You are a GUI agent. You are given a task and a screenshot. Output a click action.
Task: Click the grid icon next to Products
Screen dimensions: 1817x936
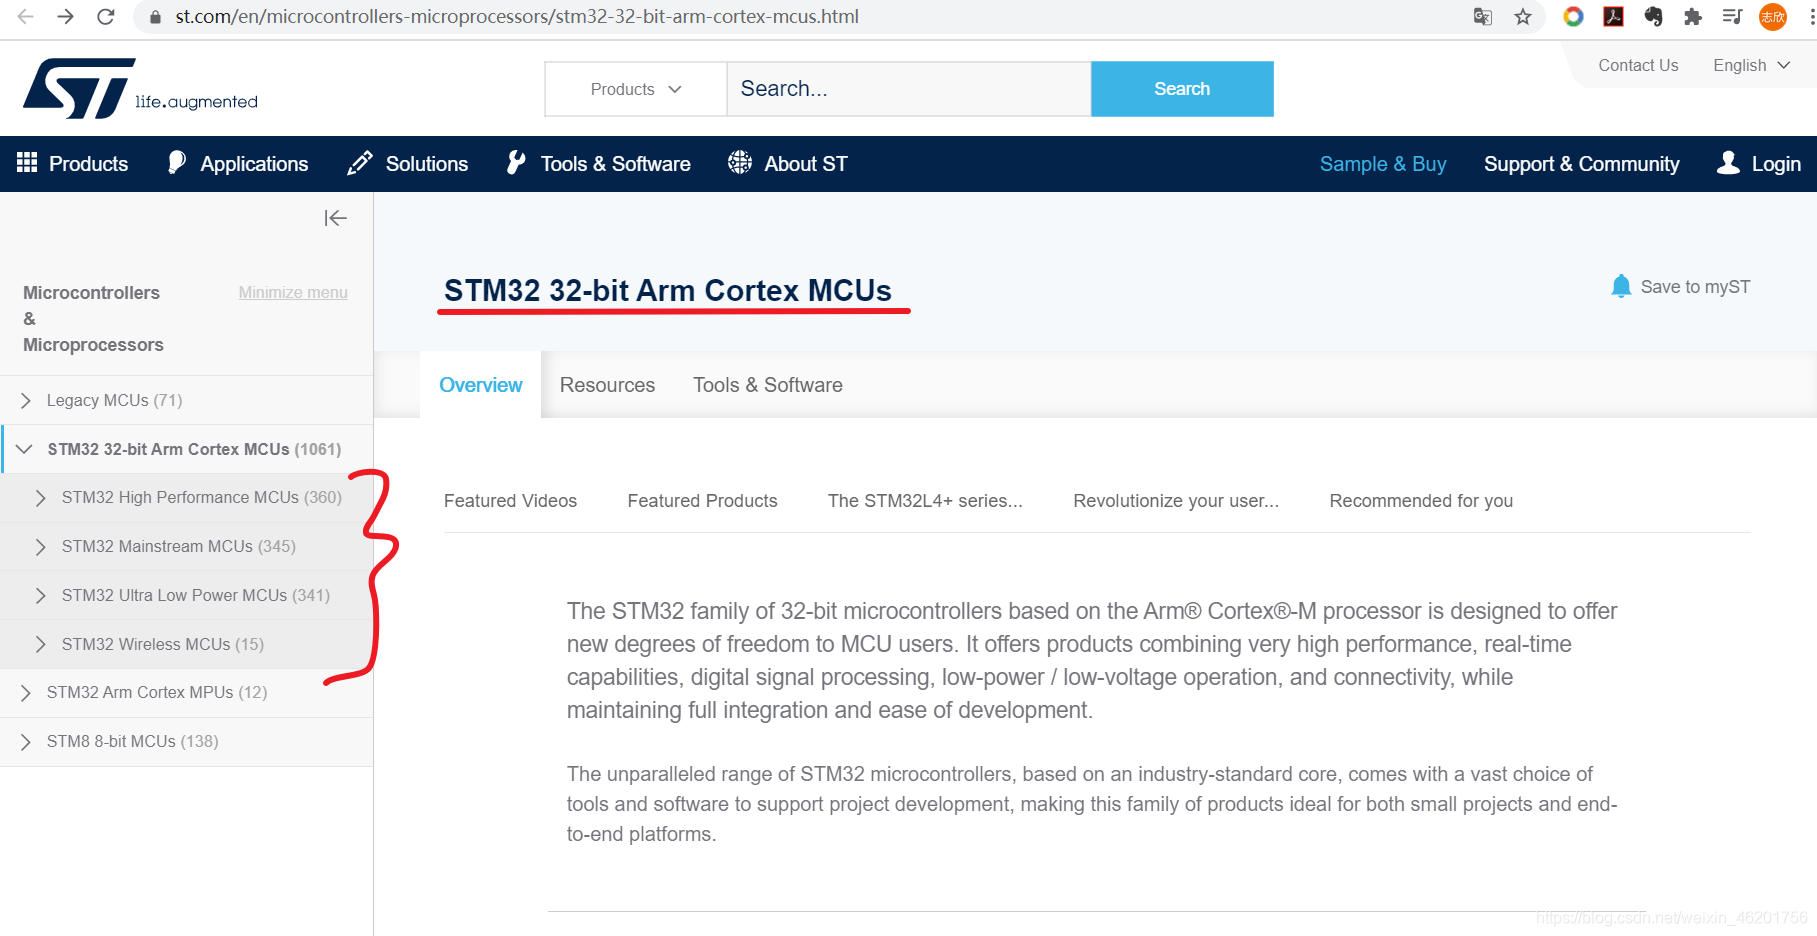(x=27, y=163)
